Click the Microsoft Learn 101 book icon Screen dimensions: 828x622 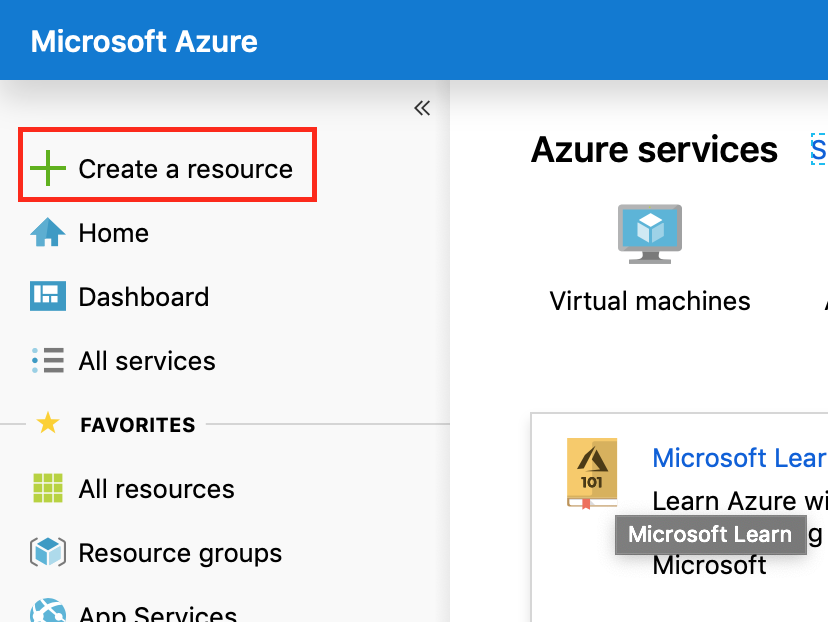592,474
